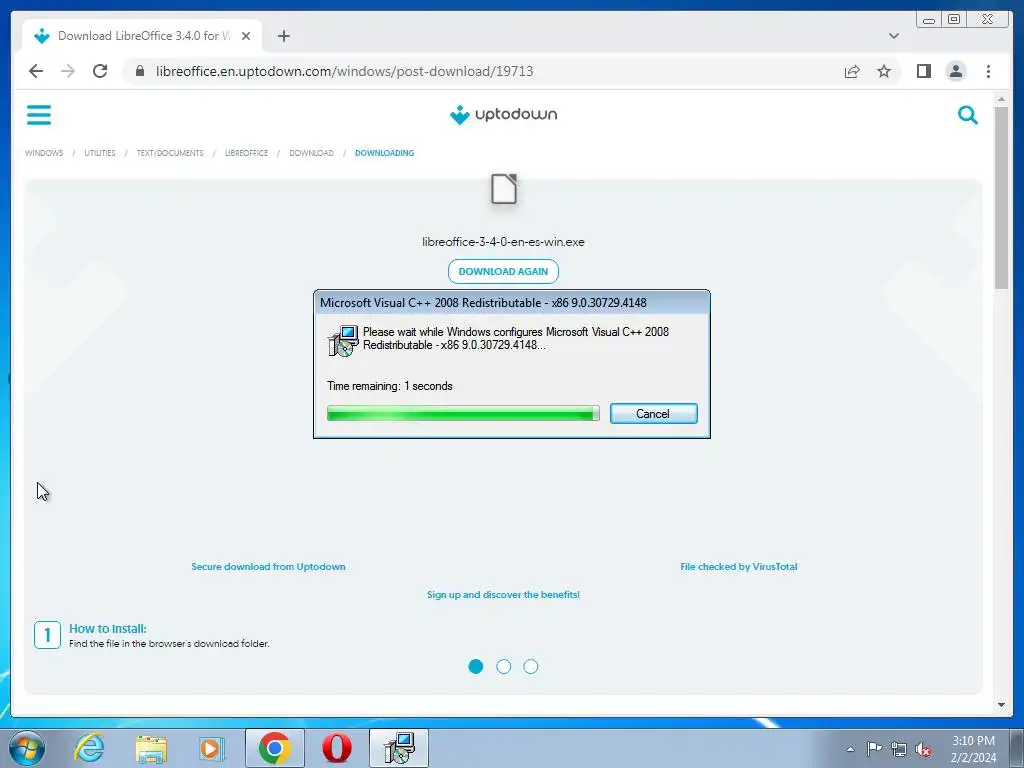
Task: Select the third carousel dot
Action: point(531,666)
